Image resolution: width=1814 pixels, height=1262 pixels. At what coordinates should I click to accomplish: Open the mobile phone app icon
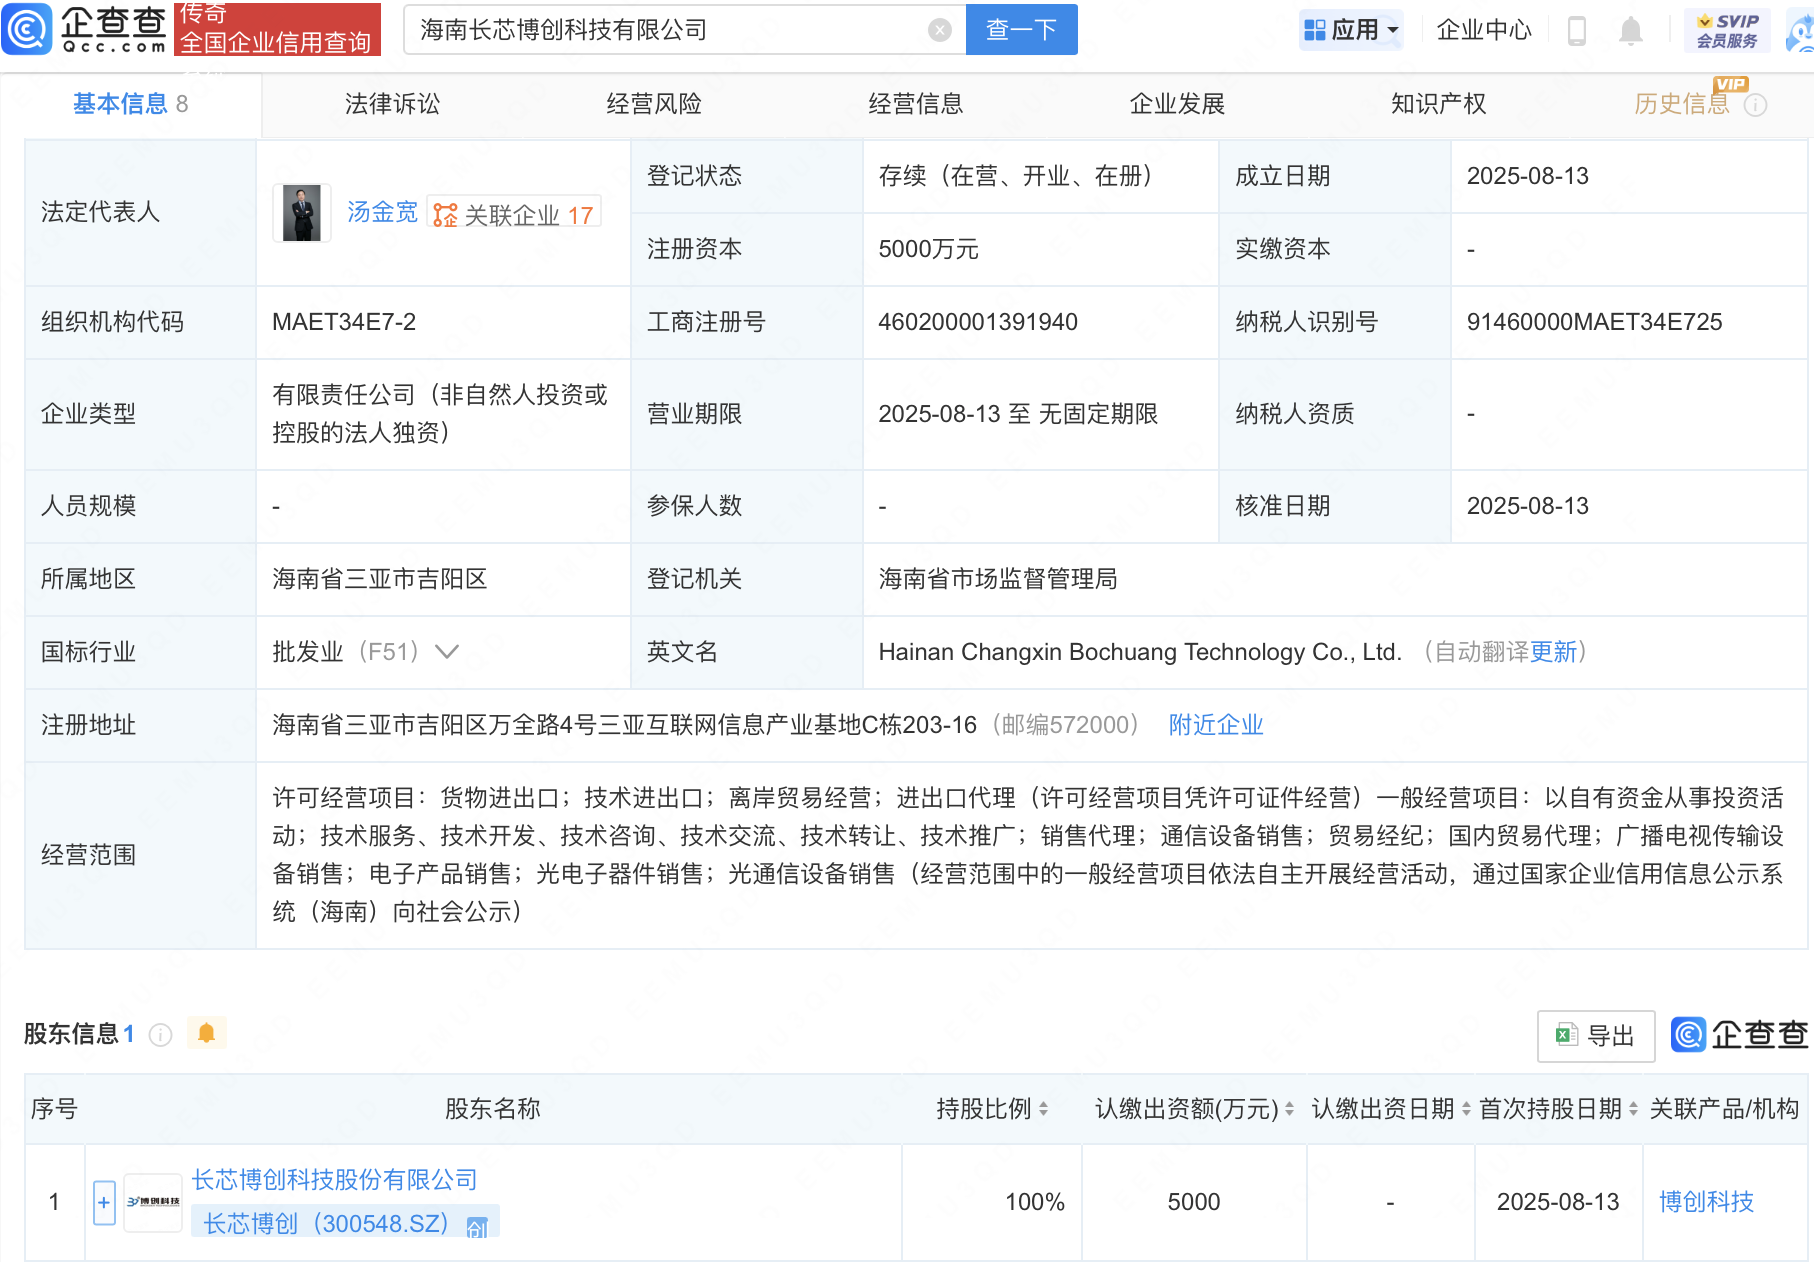[x=1577, y=30]
